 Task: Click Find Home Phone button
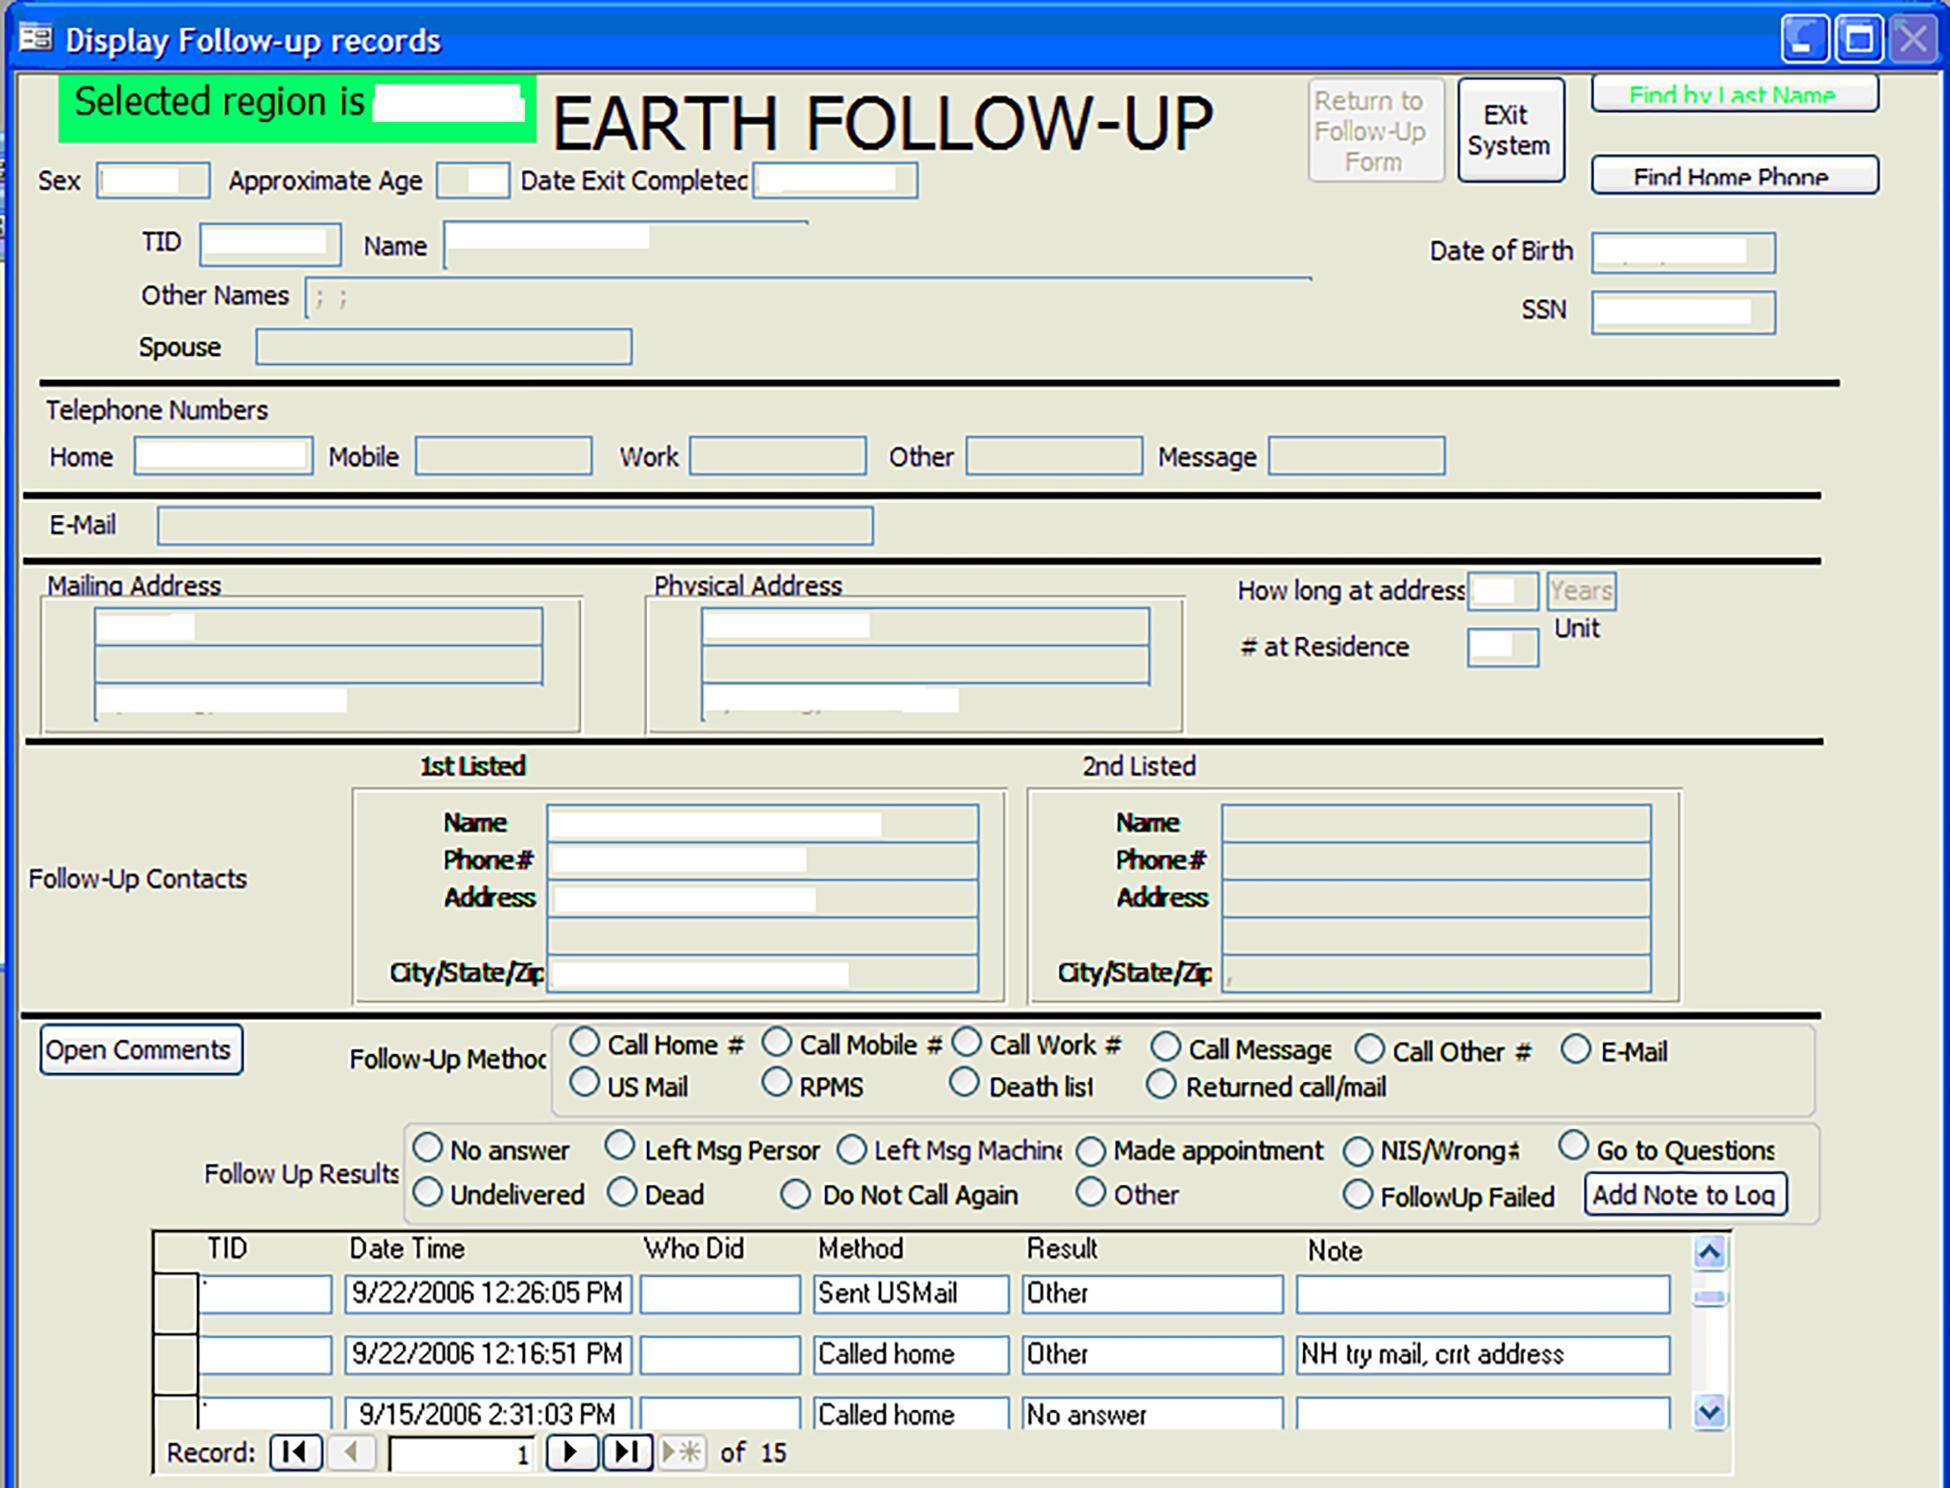click(x=1734, y=175)
